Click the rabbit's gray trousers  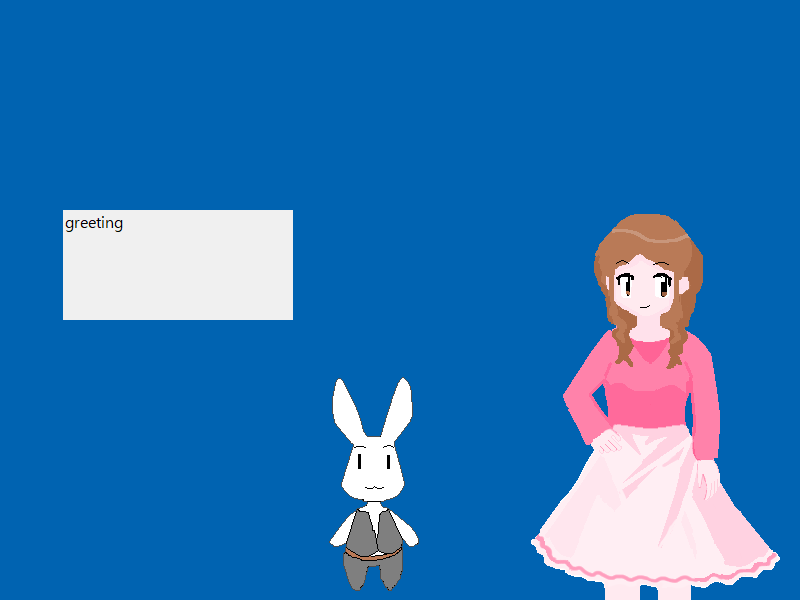[372, 570]
